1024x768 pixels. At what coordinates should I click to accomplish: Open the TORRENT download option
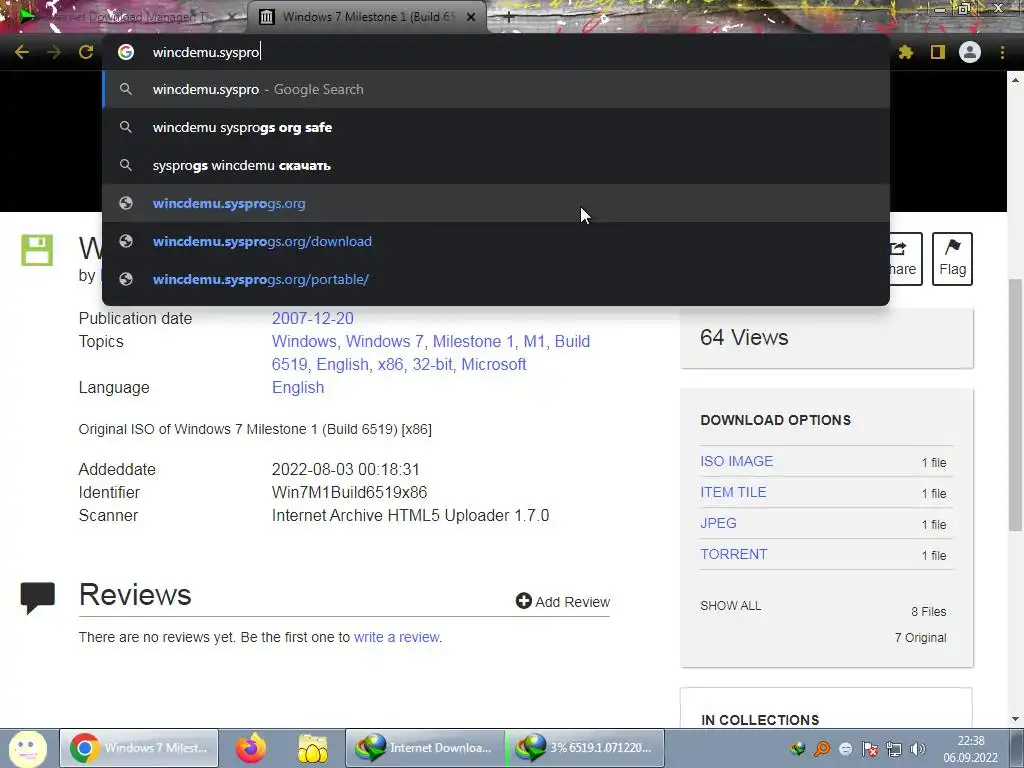point(734,554)
